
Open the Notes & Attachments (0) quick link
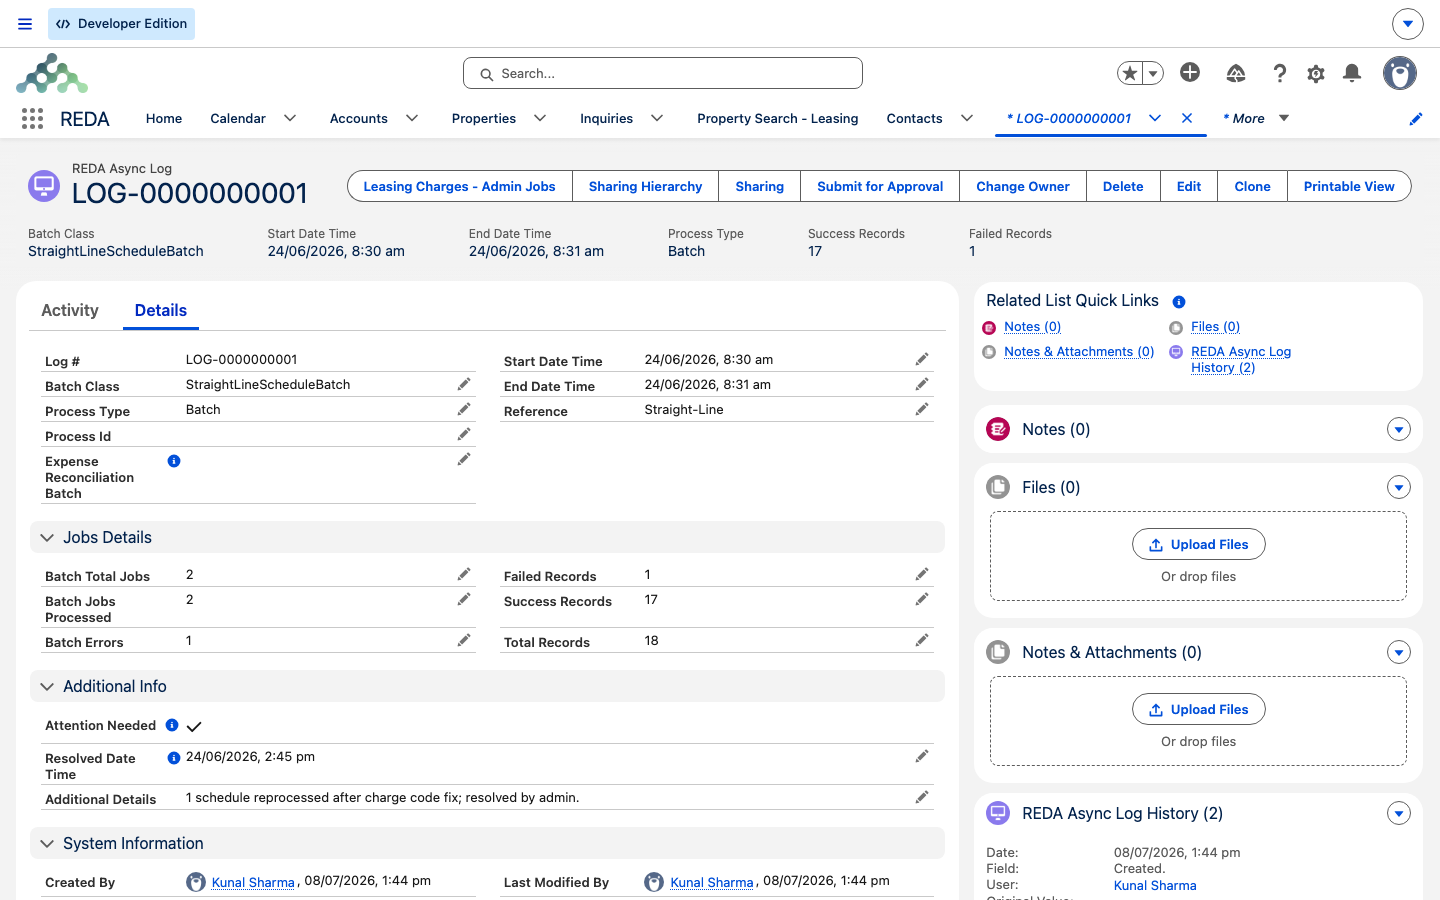pos(1079,352)
